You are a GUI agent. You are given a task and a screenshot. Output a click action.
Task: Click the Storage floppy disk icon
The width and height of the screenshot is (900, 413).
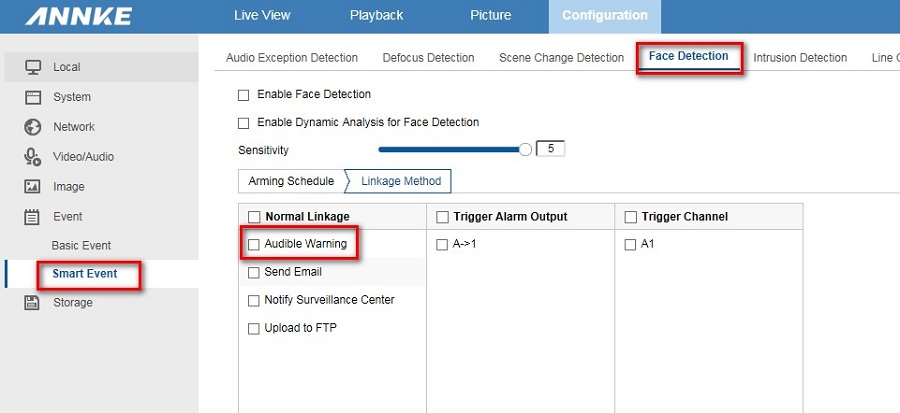pos(32,302)
